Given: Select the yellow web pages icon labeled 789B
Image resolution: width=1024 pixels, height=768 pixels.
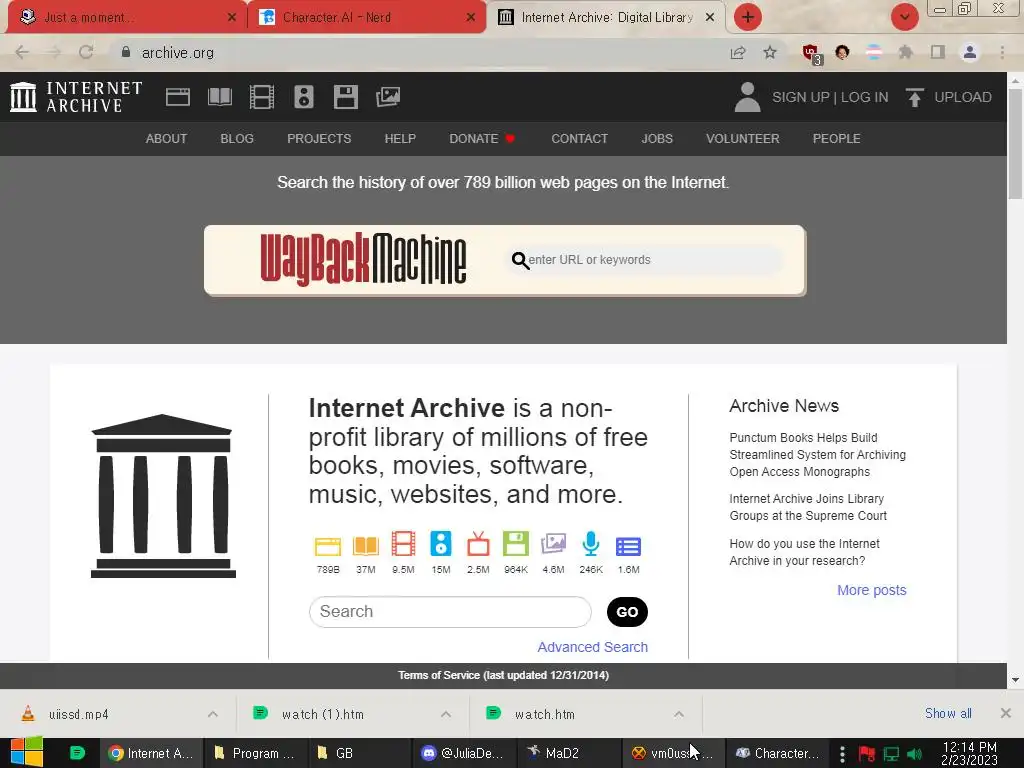Looking at the screenshot, I should (328, 545).
